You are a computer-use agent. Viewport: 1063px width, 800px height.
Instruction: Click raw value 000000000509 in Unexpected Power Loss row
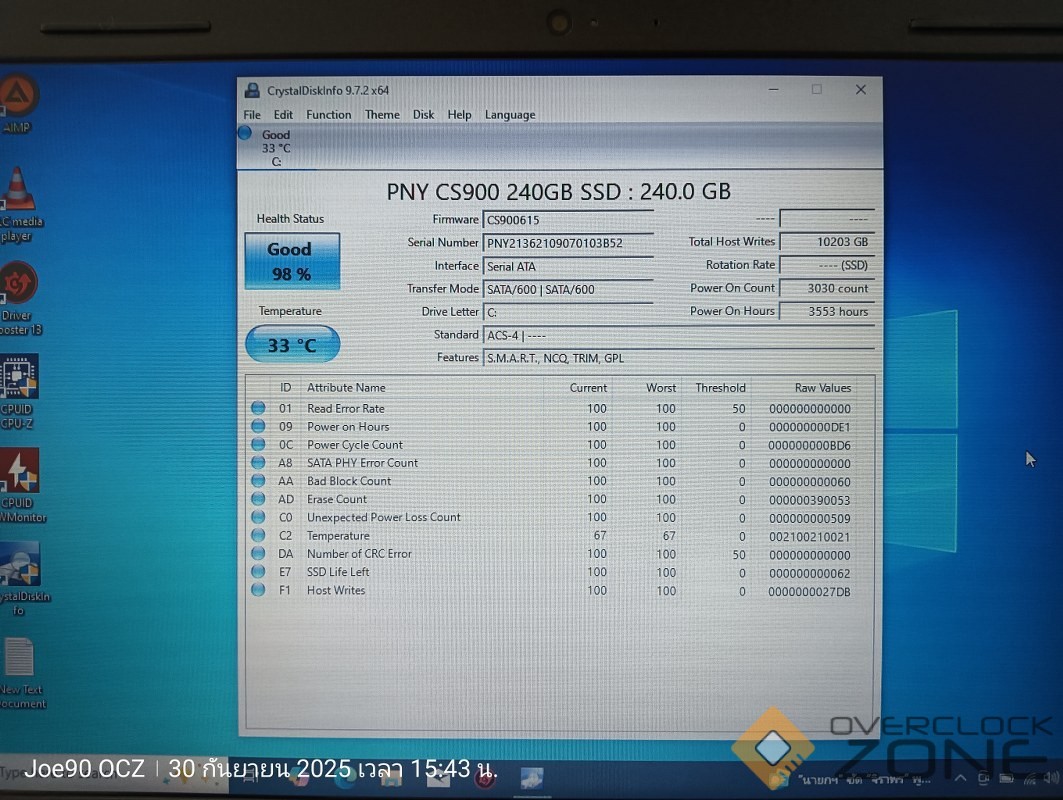809,519
